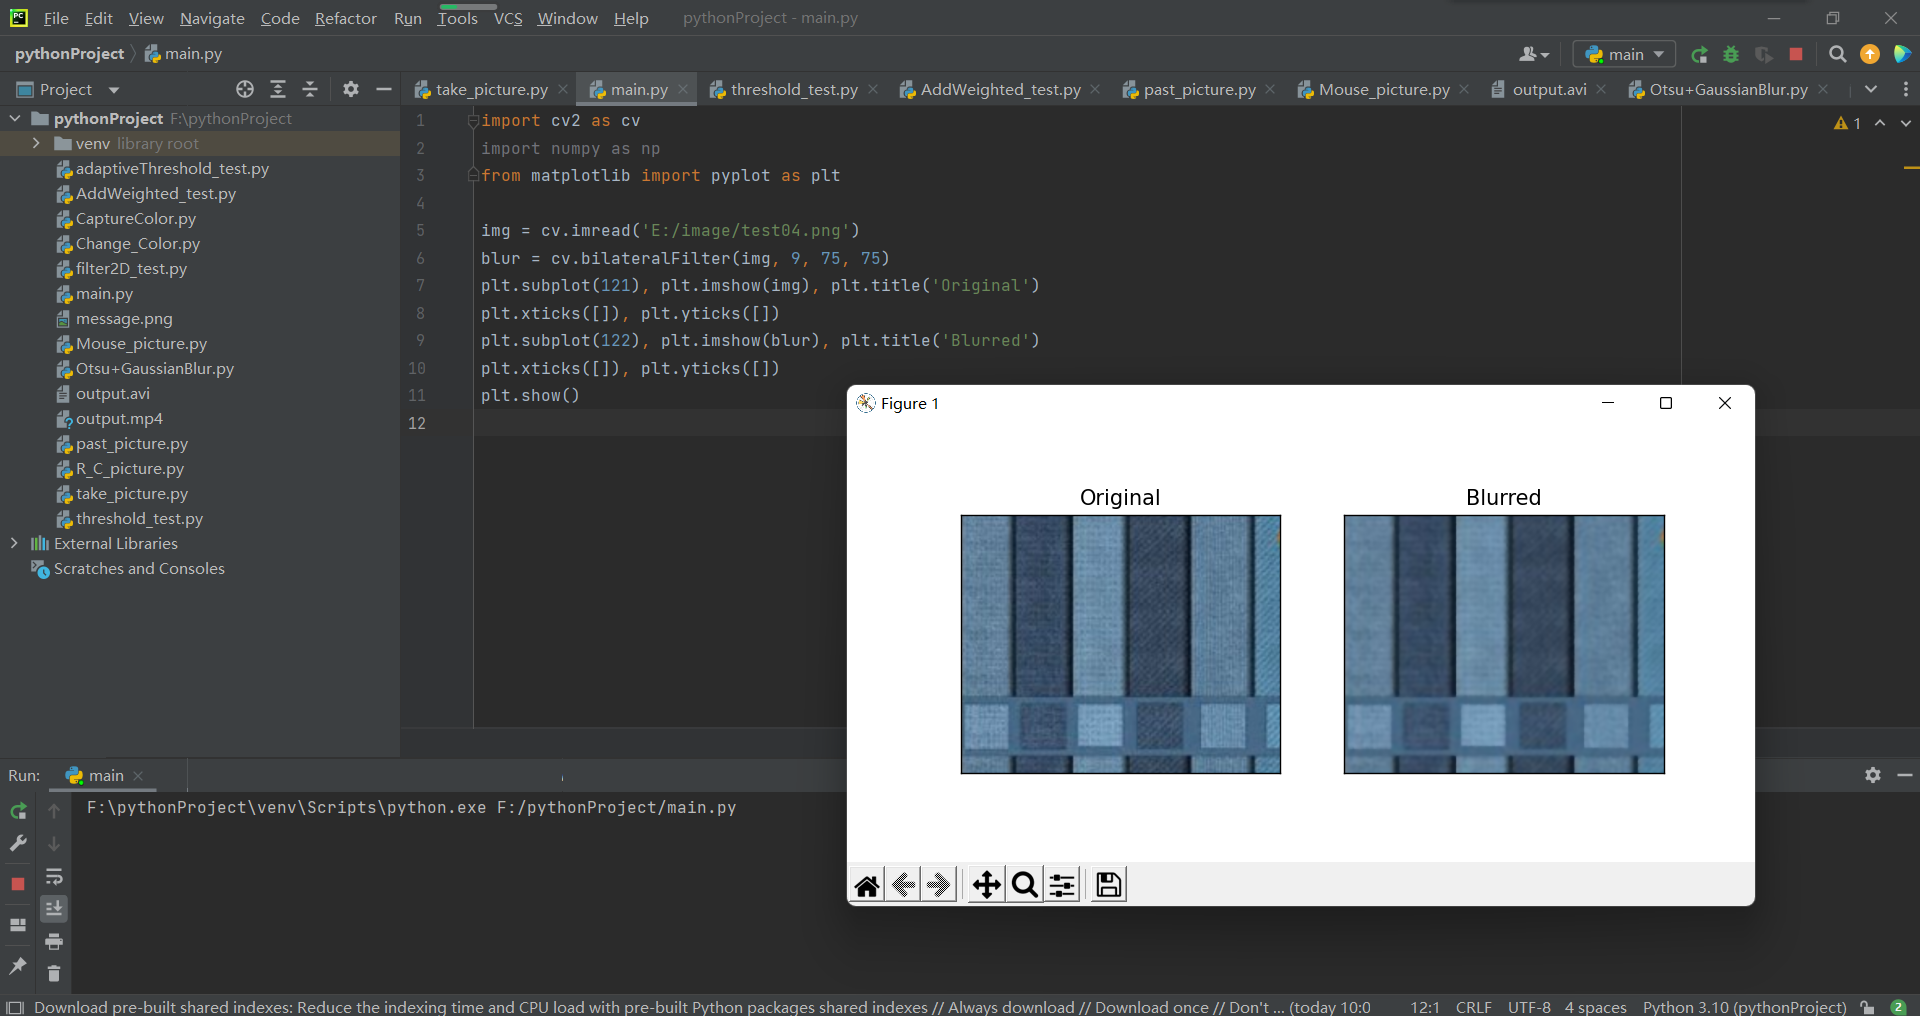Click the UTF-8 encoding in status bar
Viewport: 1920px width, 1016px height.
[x=1528, y=1007]
